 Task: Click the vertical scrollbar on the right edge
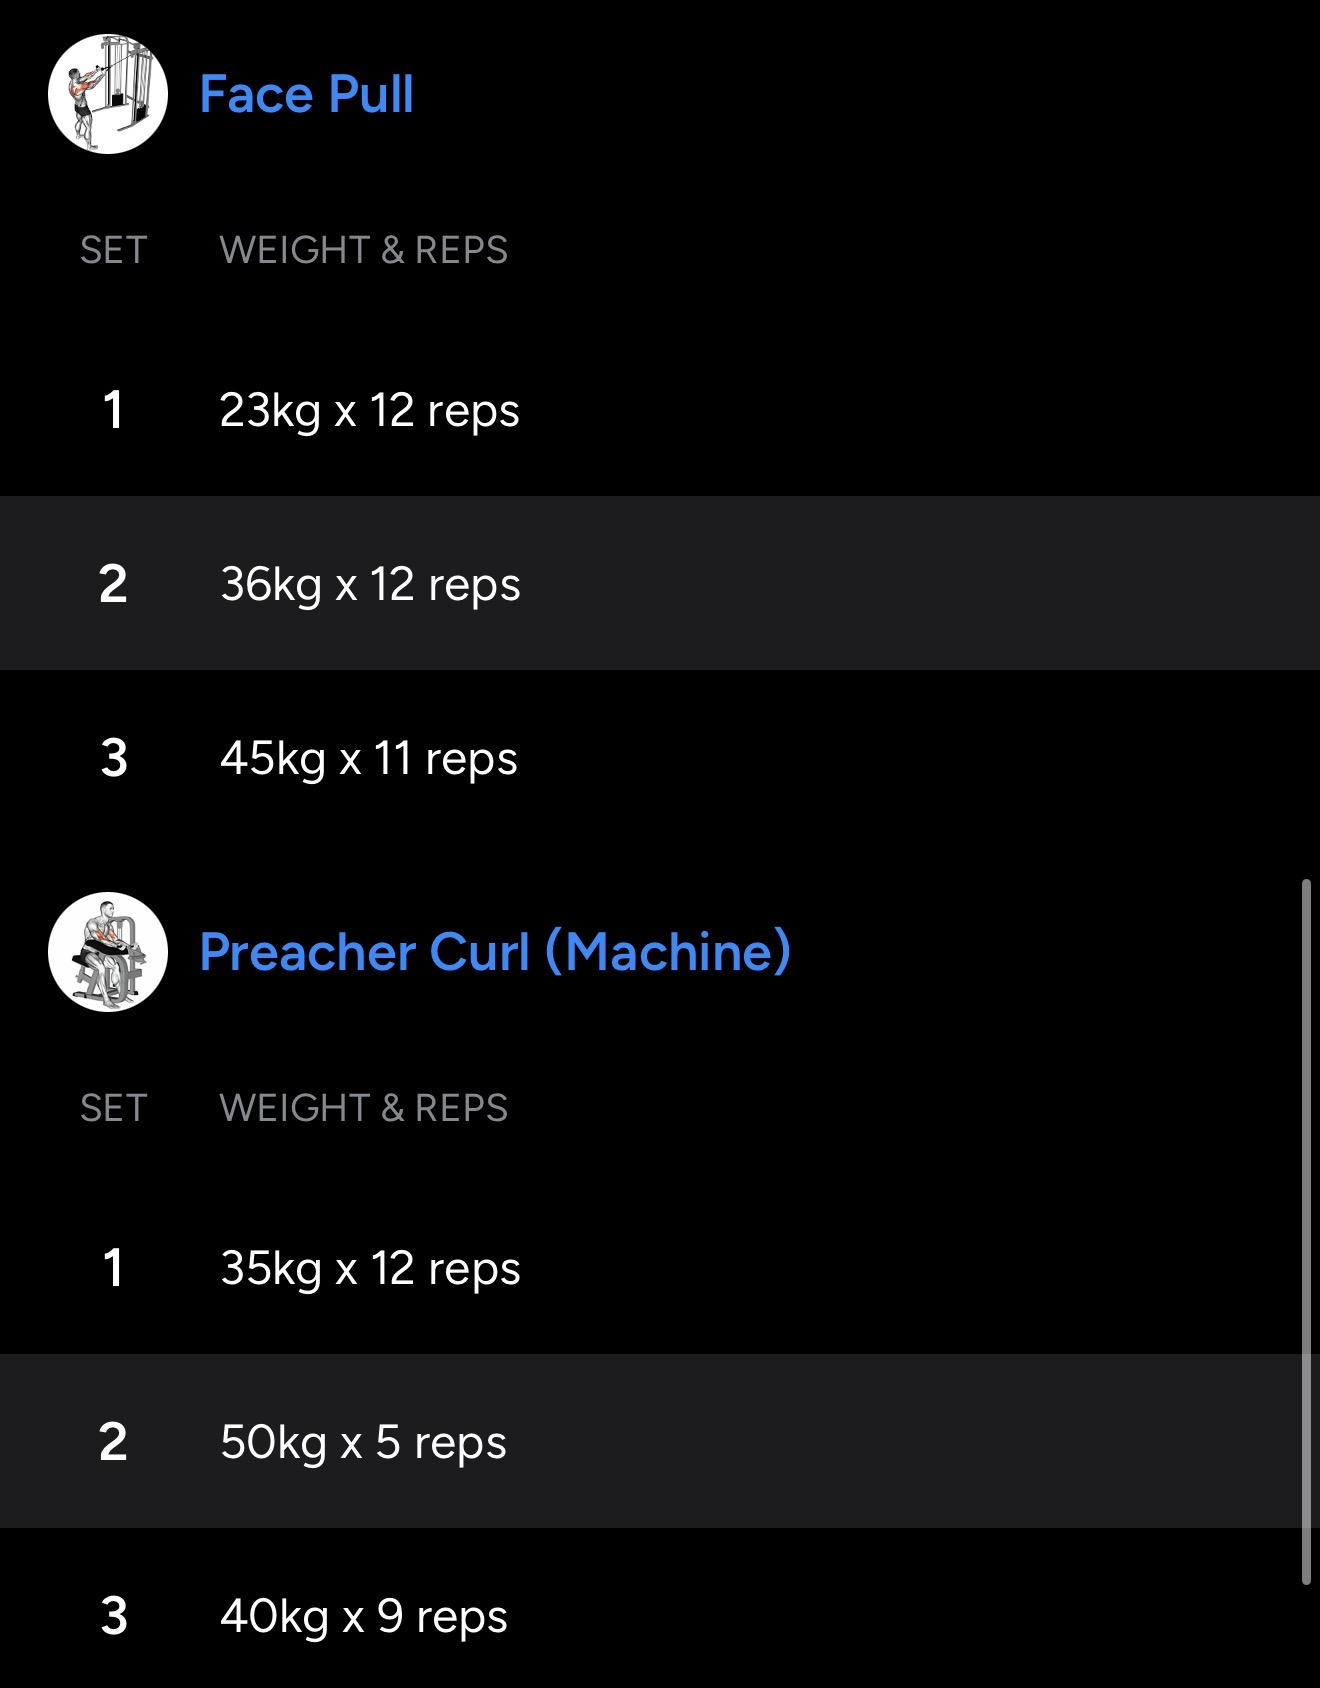[x=1306, y=1232]
